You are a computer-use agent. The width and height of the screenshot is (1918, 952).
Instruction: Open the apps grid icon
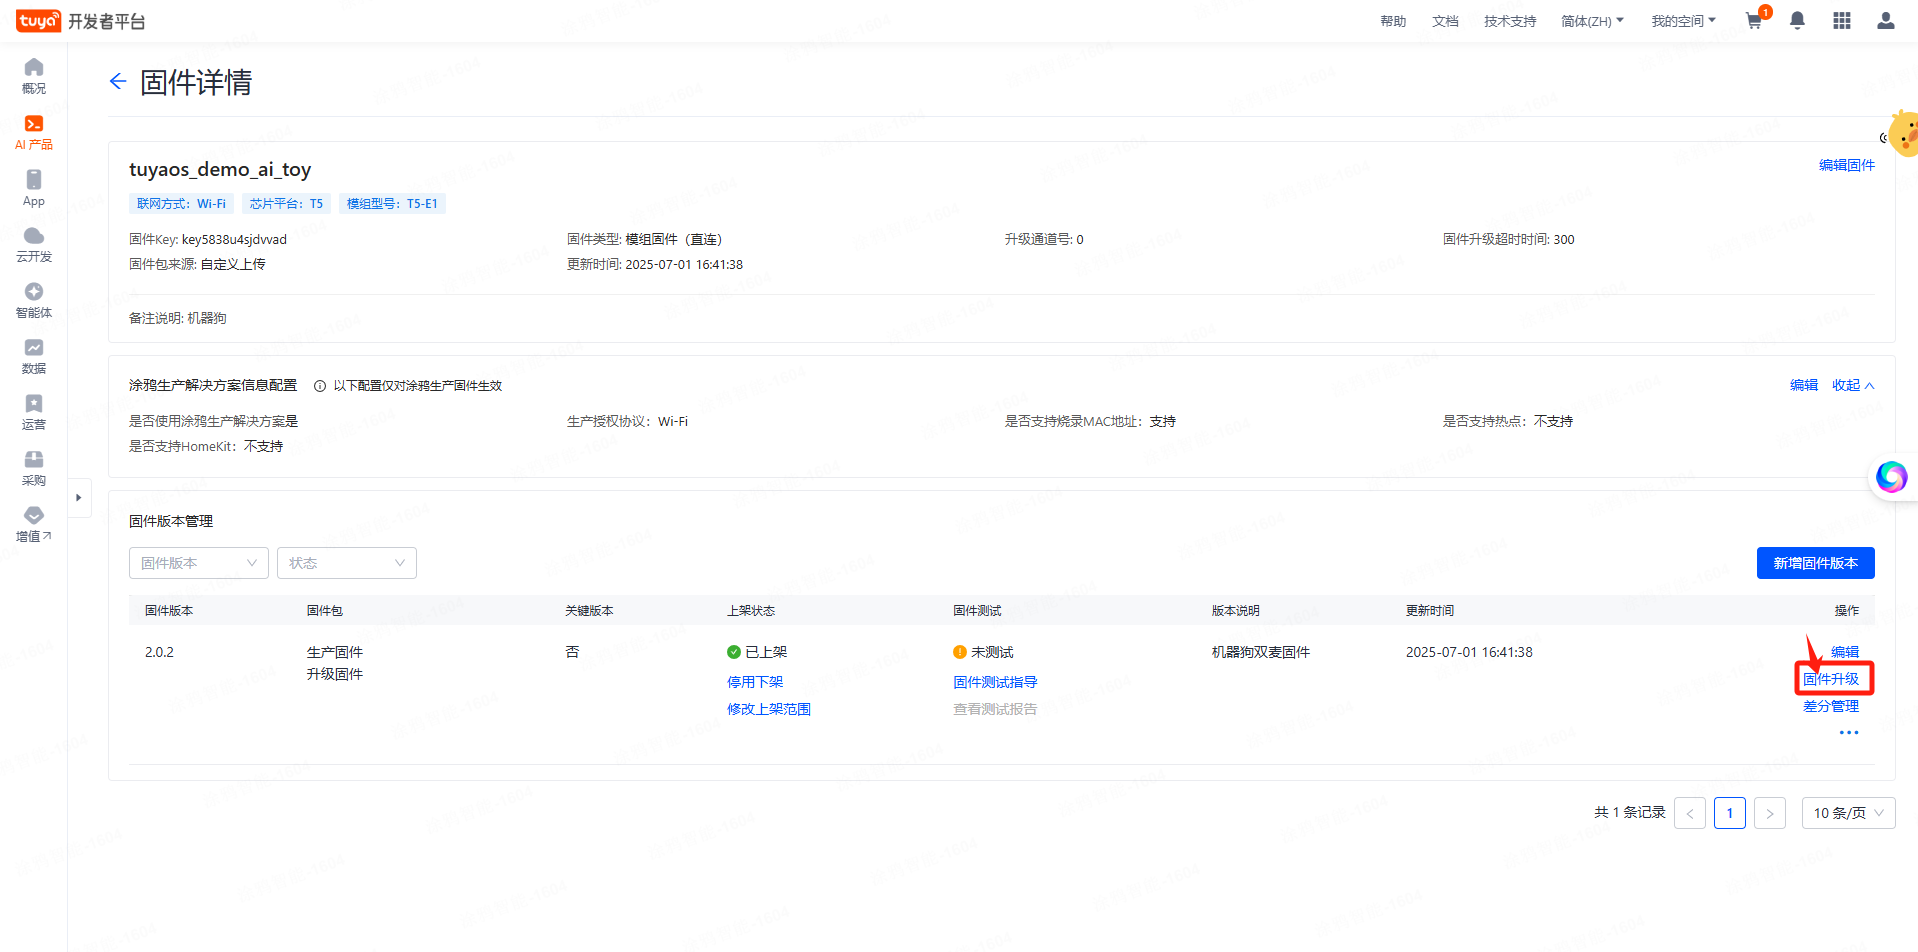click(x=1842, y=20)
